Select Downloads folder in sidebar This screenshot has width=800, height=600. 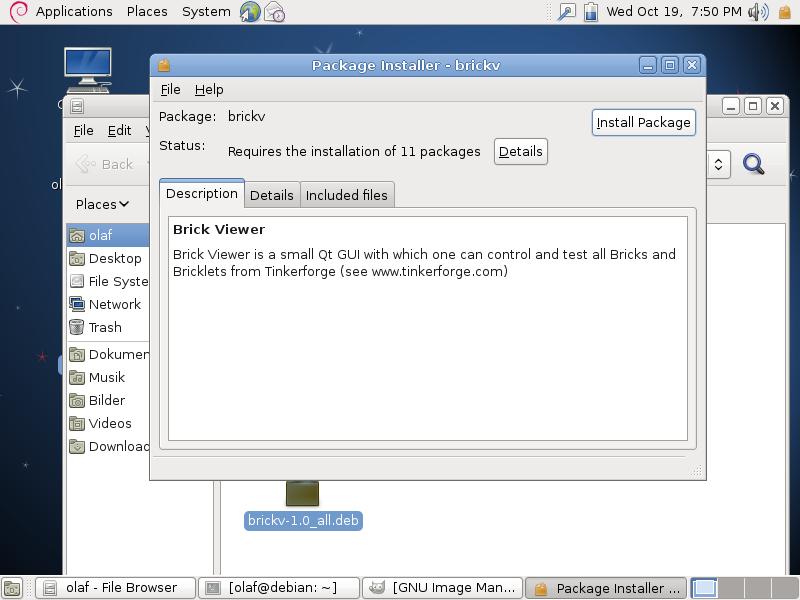(x=108, y=446)
